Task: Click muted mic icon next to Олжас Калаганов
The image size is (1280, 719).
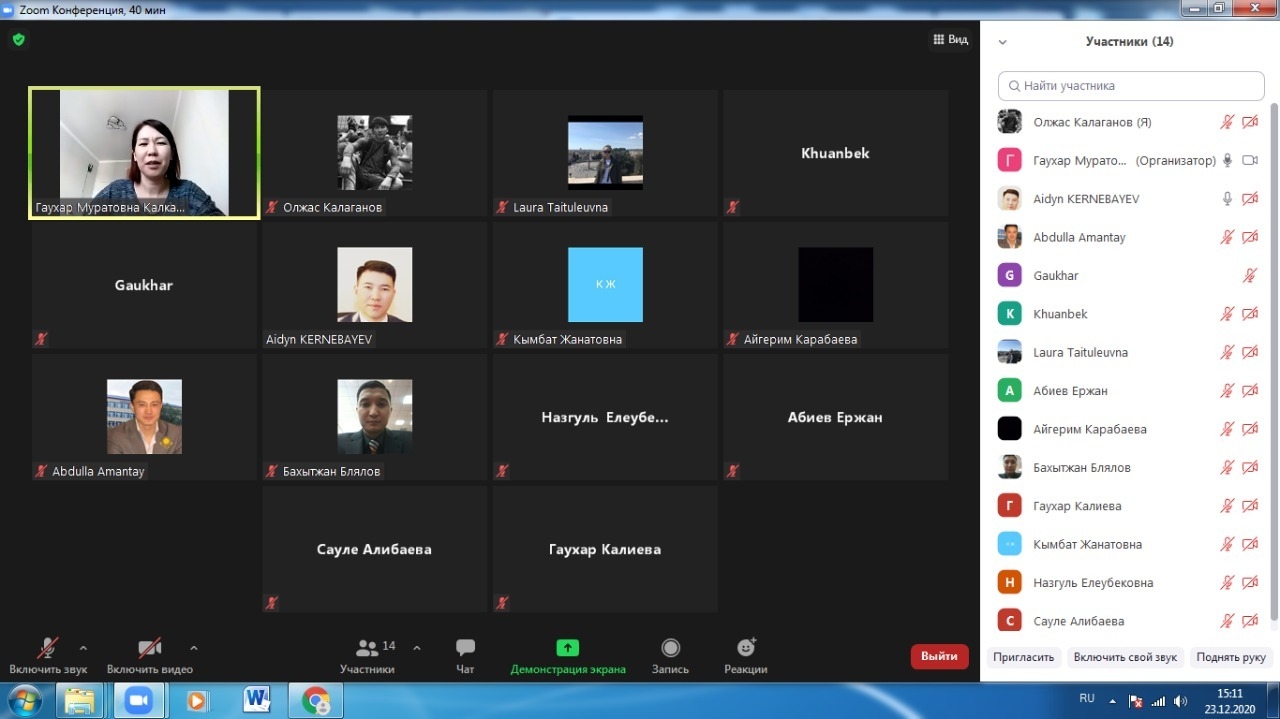Action: pos(1227,122)
